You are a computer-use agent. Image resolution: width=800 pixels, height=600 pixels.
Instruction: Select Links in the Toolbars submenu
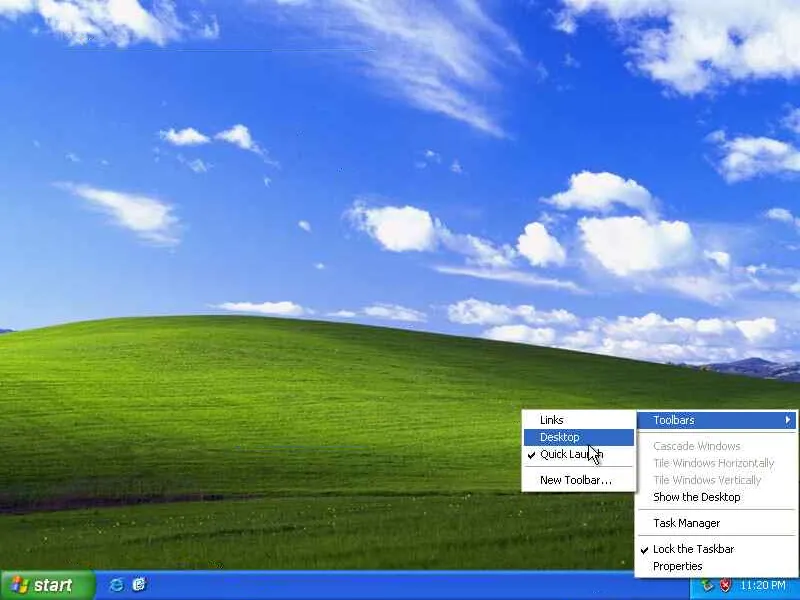pos(579,420)
